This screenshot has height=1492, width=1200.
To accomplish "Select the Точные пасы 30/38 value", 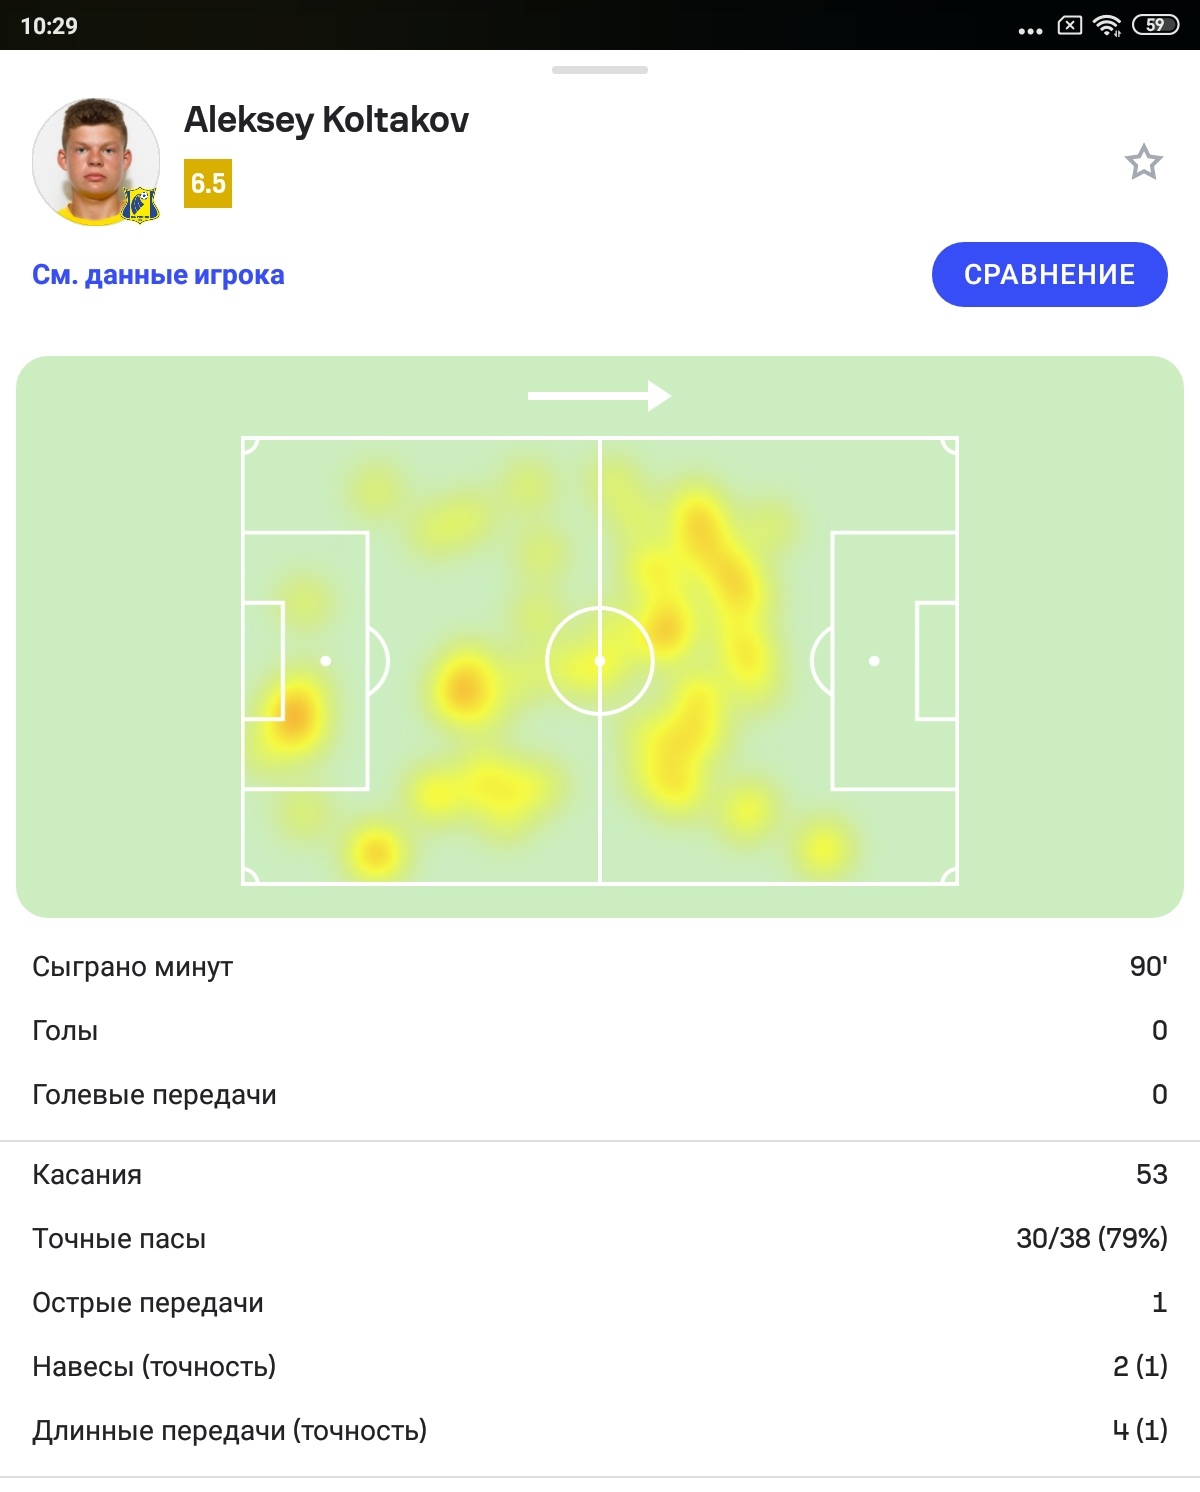I will [x=1092, y=1238].
